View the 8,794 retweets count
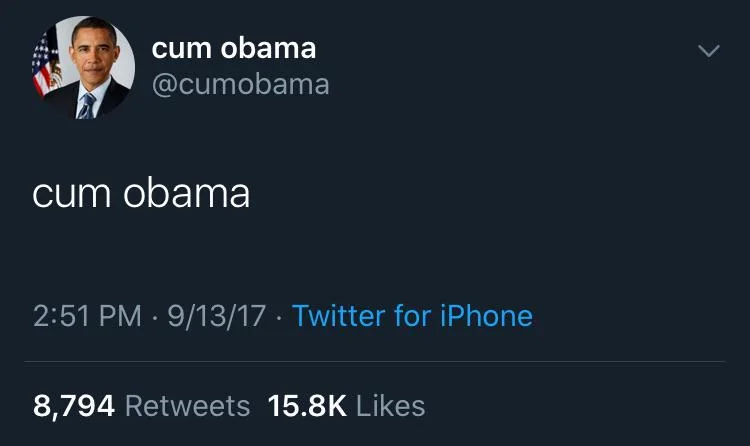 pos(74,405)
